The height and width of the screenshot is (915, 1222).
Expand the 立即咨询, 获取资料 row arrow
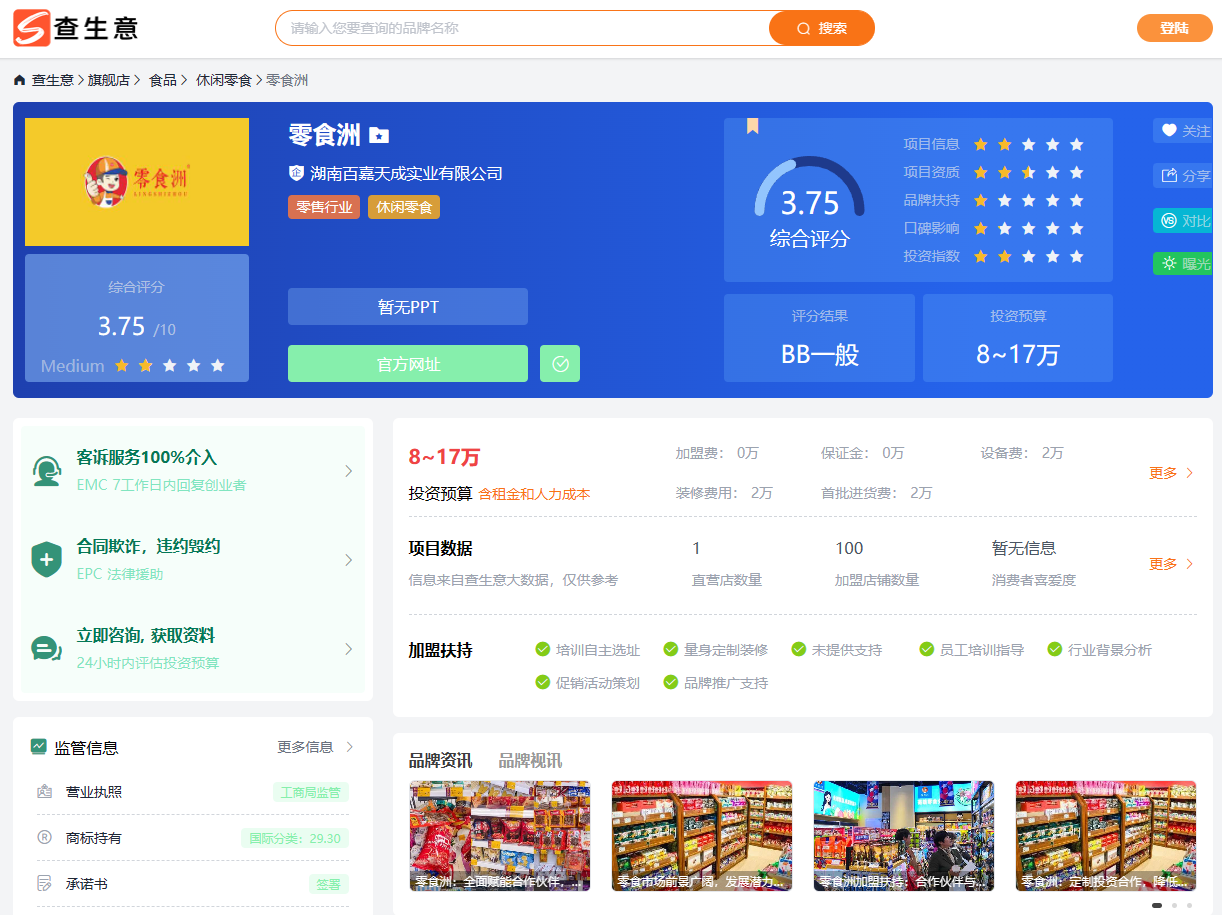(x=348, y=649)
